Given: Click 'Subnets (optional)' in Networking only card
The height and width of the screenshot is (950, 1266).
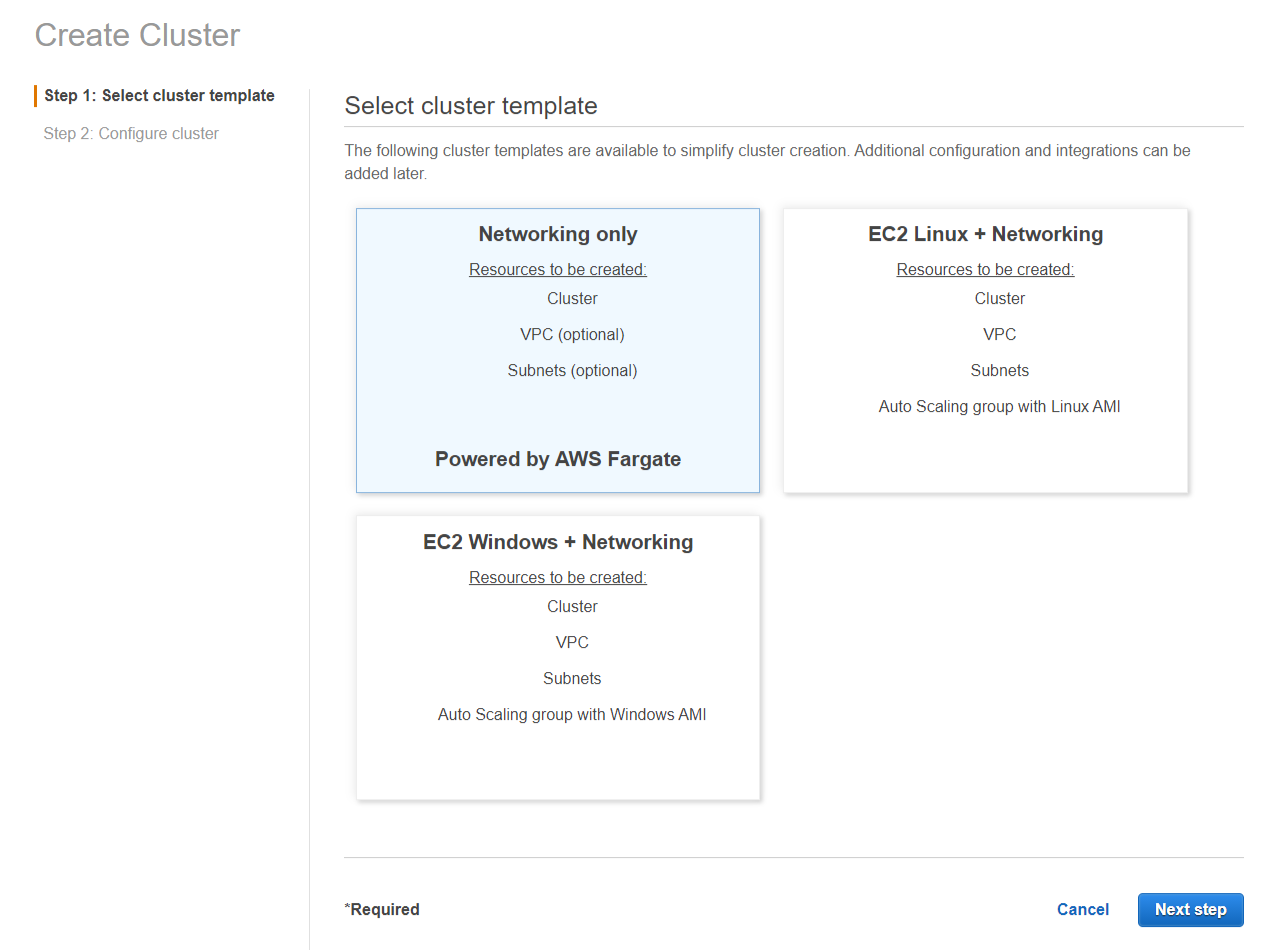Looking at the screenshot, I should [572, 371].
